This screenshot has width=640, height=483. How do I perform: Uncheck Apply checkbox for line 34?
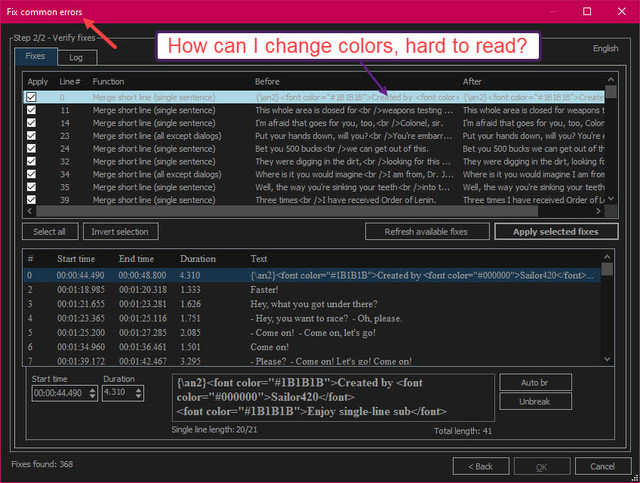point(31,174)
